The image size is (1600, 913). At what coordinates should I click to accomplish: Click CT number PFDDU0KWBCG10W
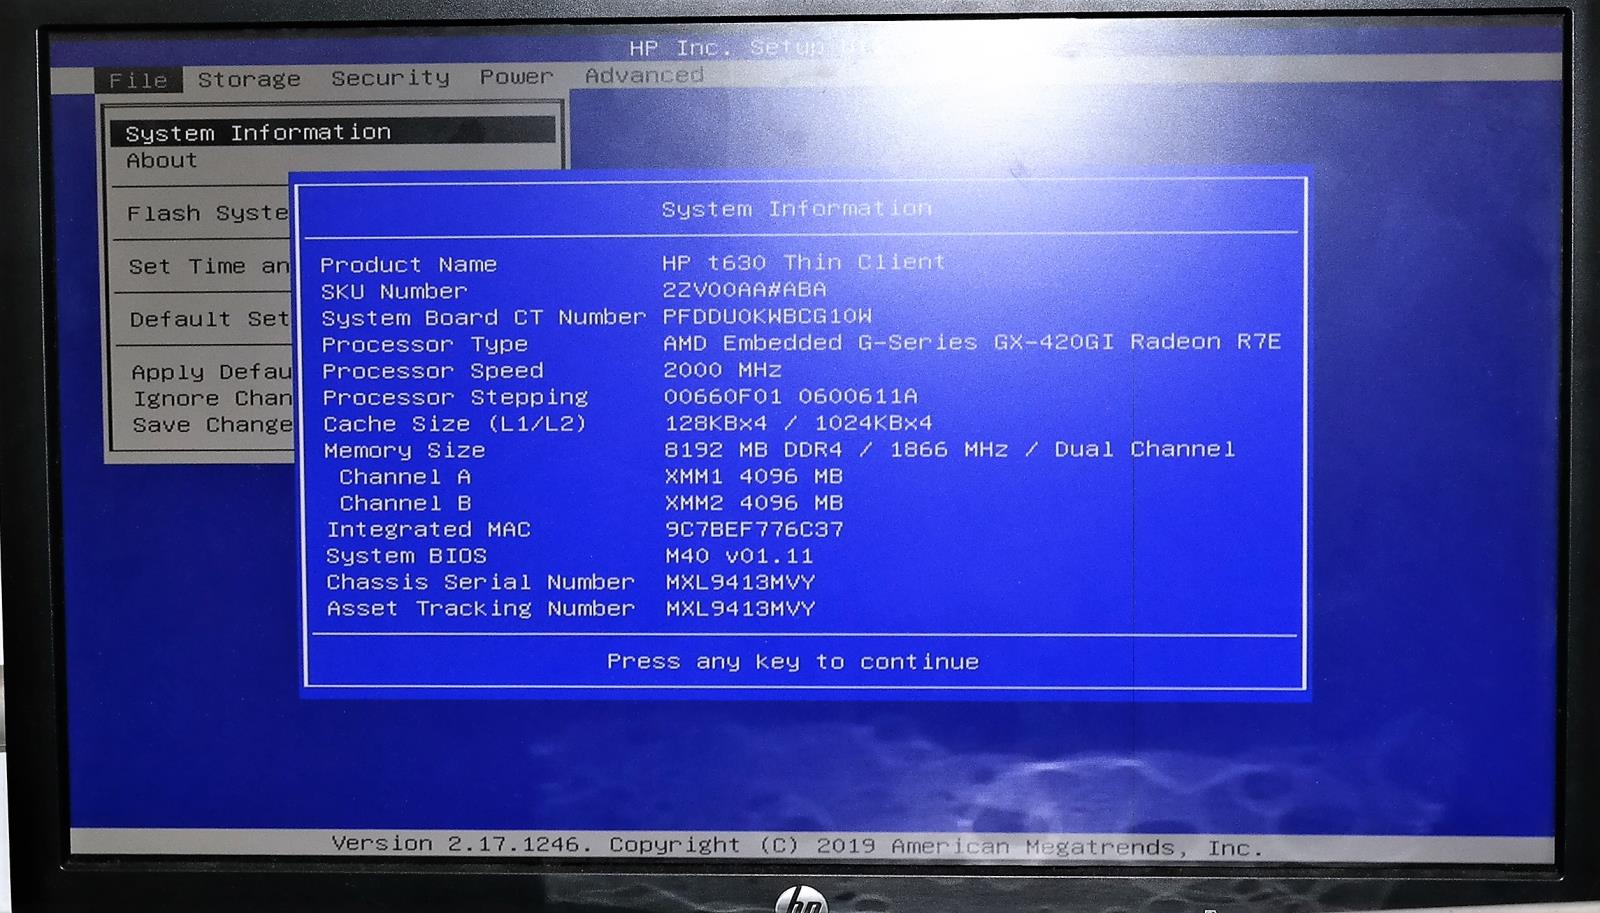click(768, 317)
